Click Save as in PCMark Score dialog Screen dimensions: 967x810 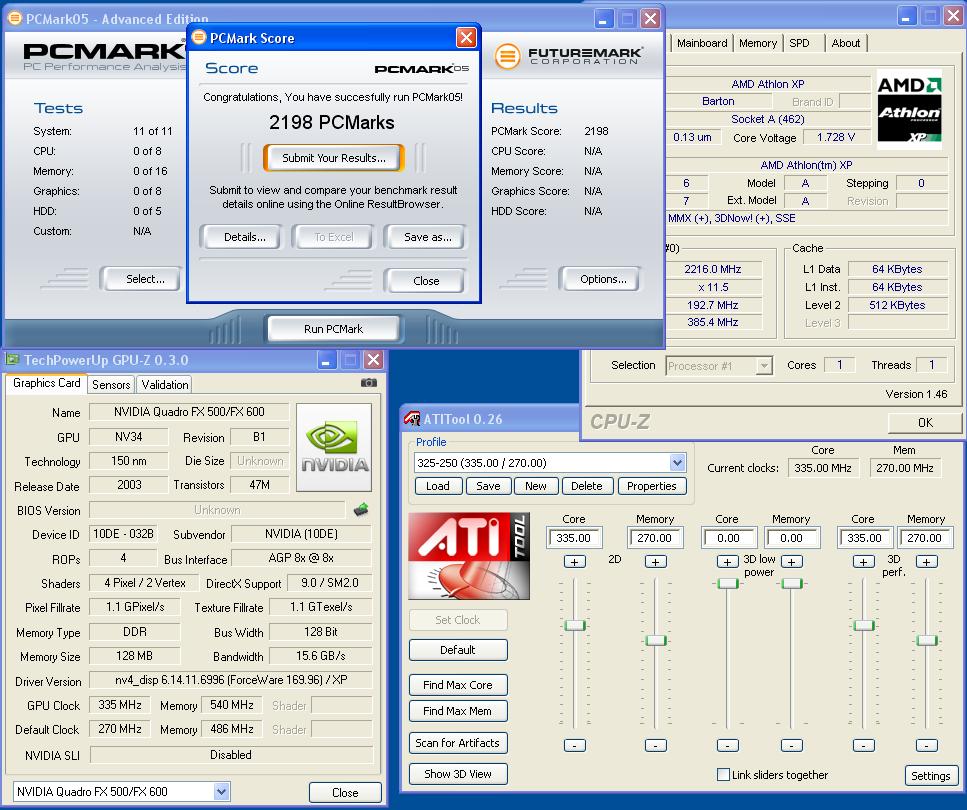coord(427,237)
